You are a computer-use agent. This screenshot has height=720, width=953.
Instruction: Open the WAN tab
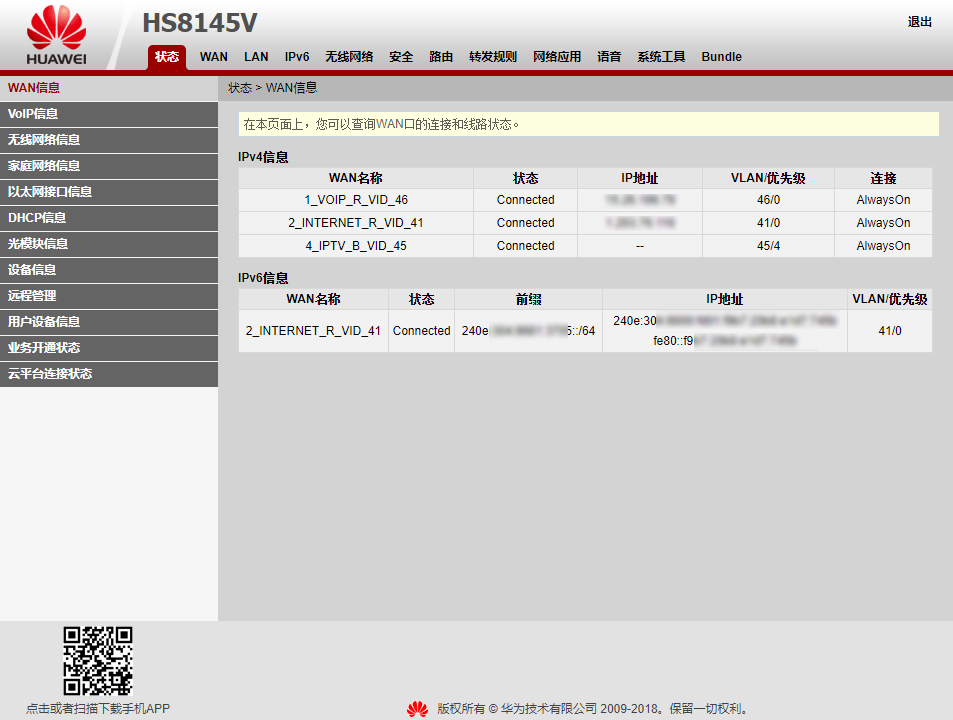214,57
